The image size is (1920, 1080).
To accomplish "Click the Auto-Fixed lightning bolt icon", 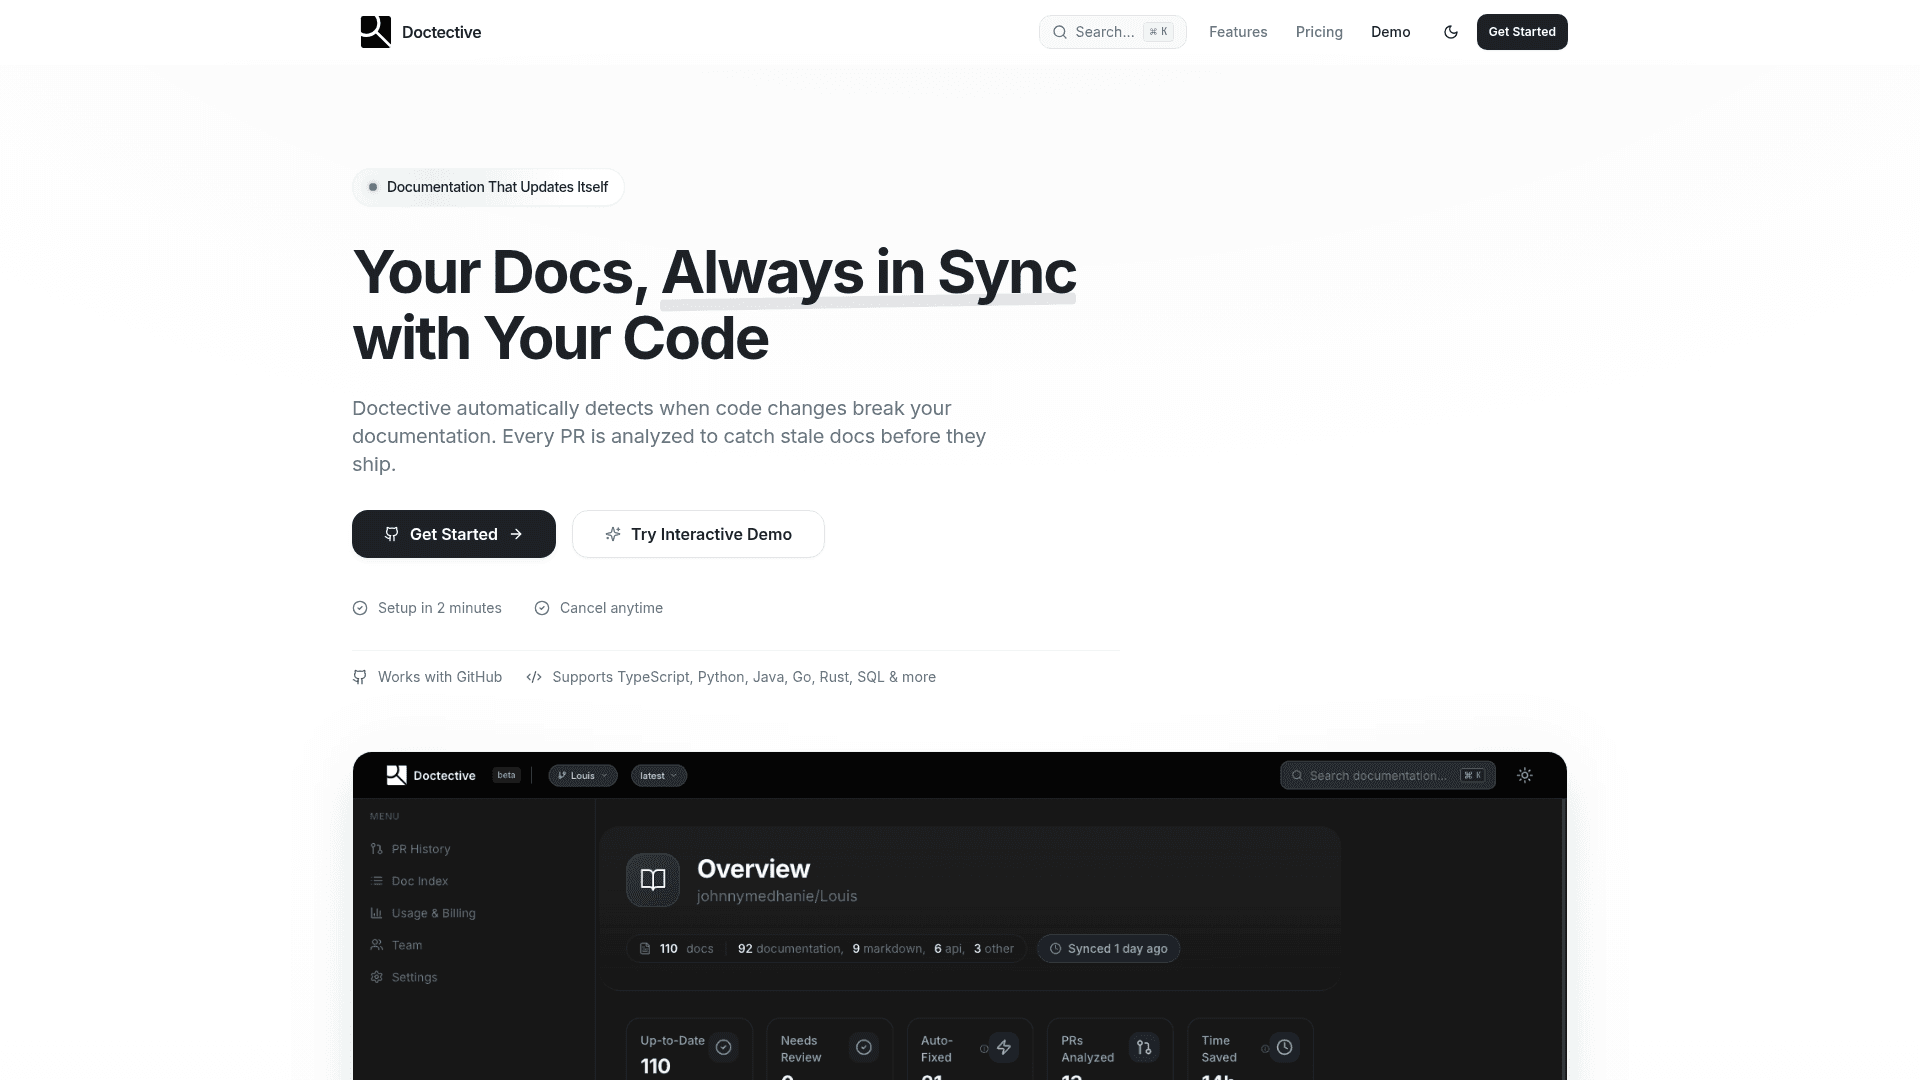I will tap(1004, 1047).
